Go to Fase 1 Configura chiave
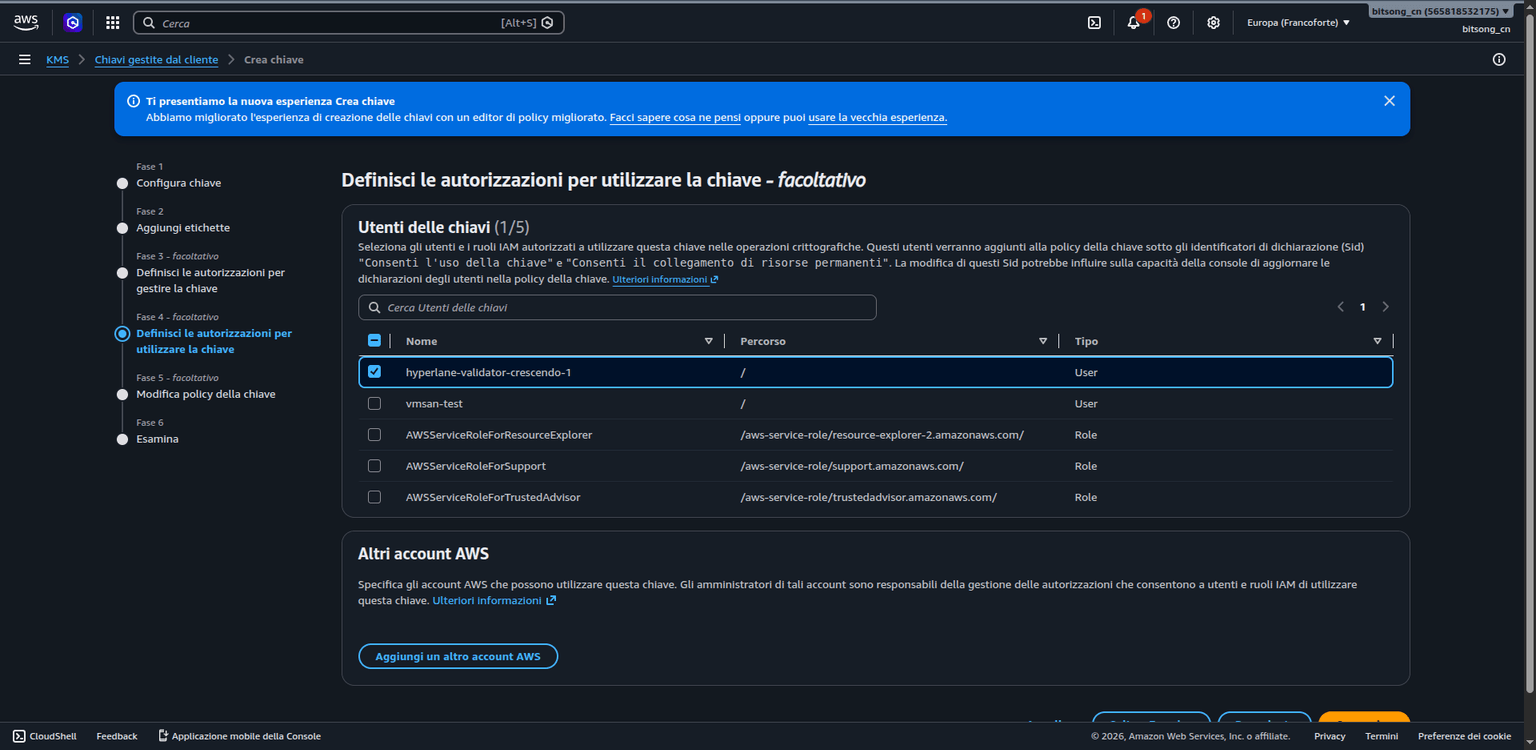1536x750 pixels. pyautogui.click(x=179, y=183)
